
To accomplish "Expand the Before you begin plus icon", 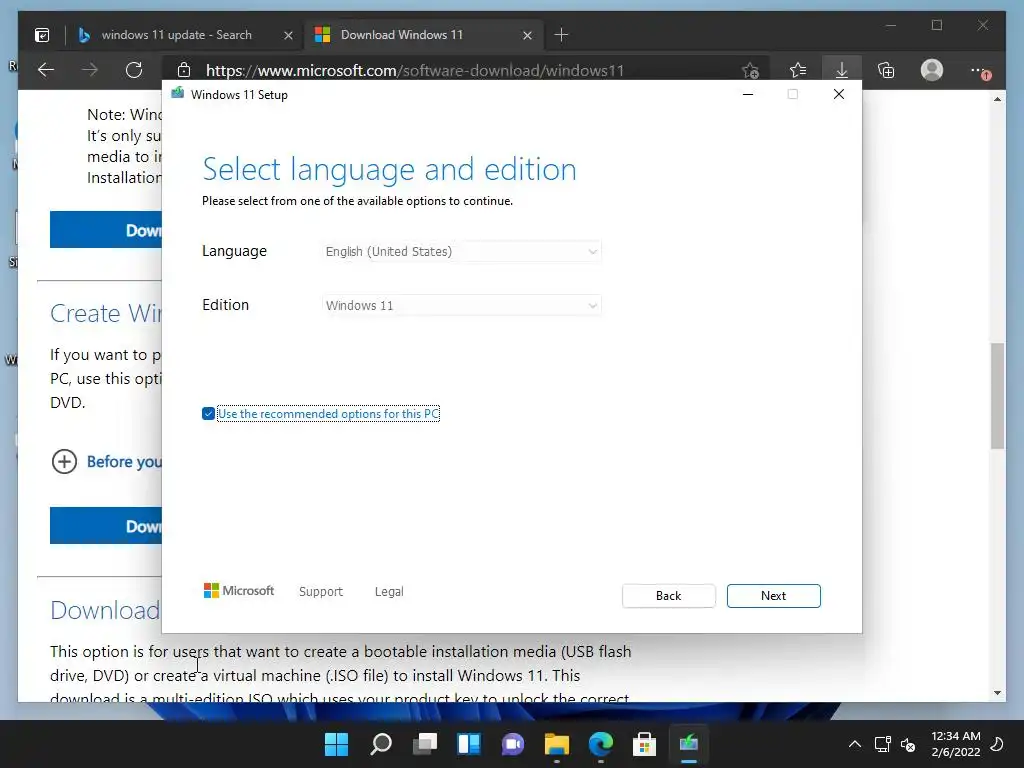I will point(64,462).
